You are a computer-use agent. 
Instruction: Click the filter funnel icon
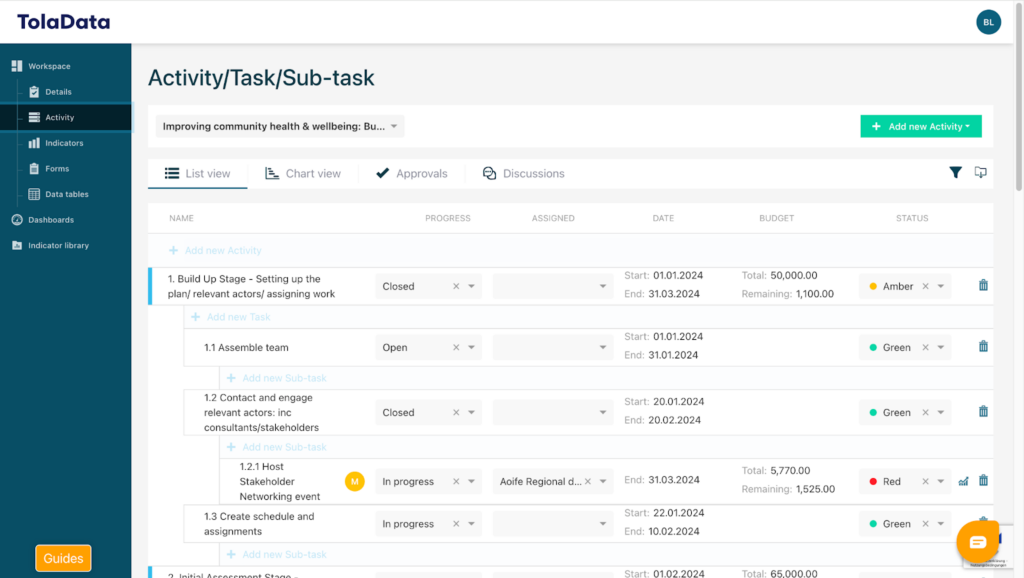tap(955, 173)
